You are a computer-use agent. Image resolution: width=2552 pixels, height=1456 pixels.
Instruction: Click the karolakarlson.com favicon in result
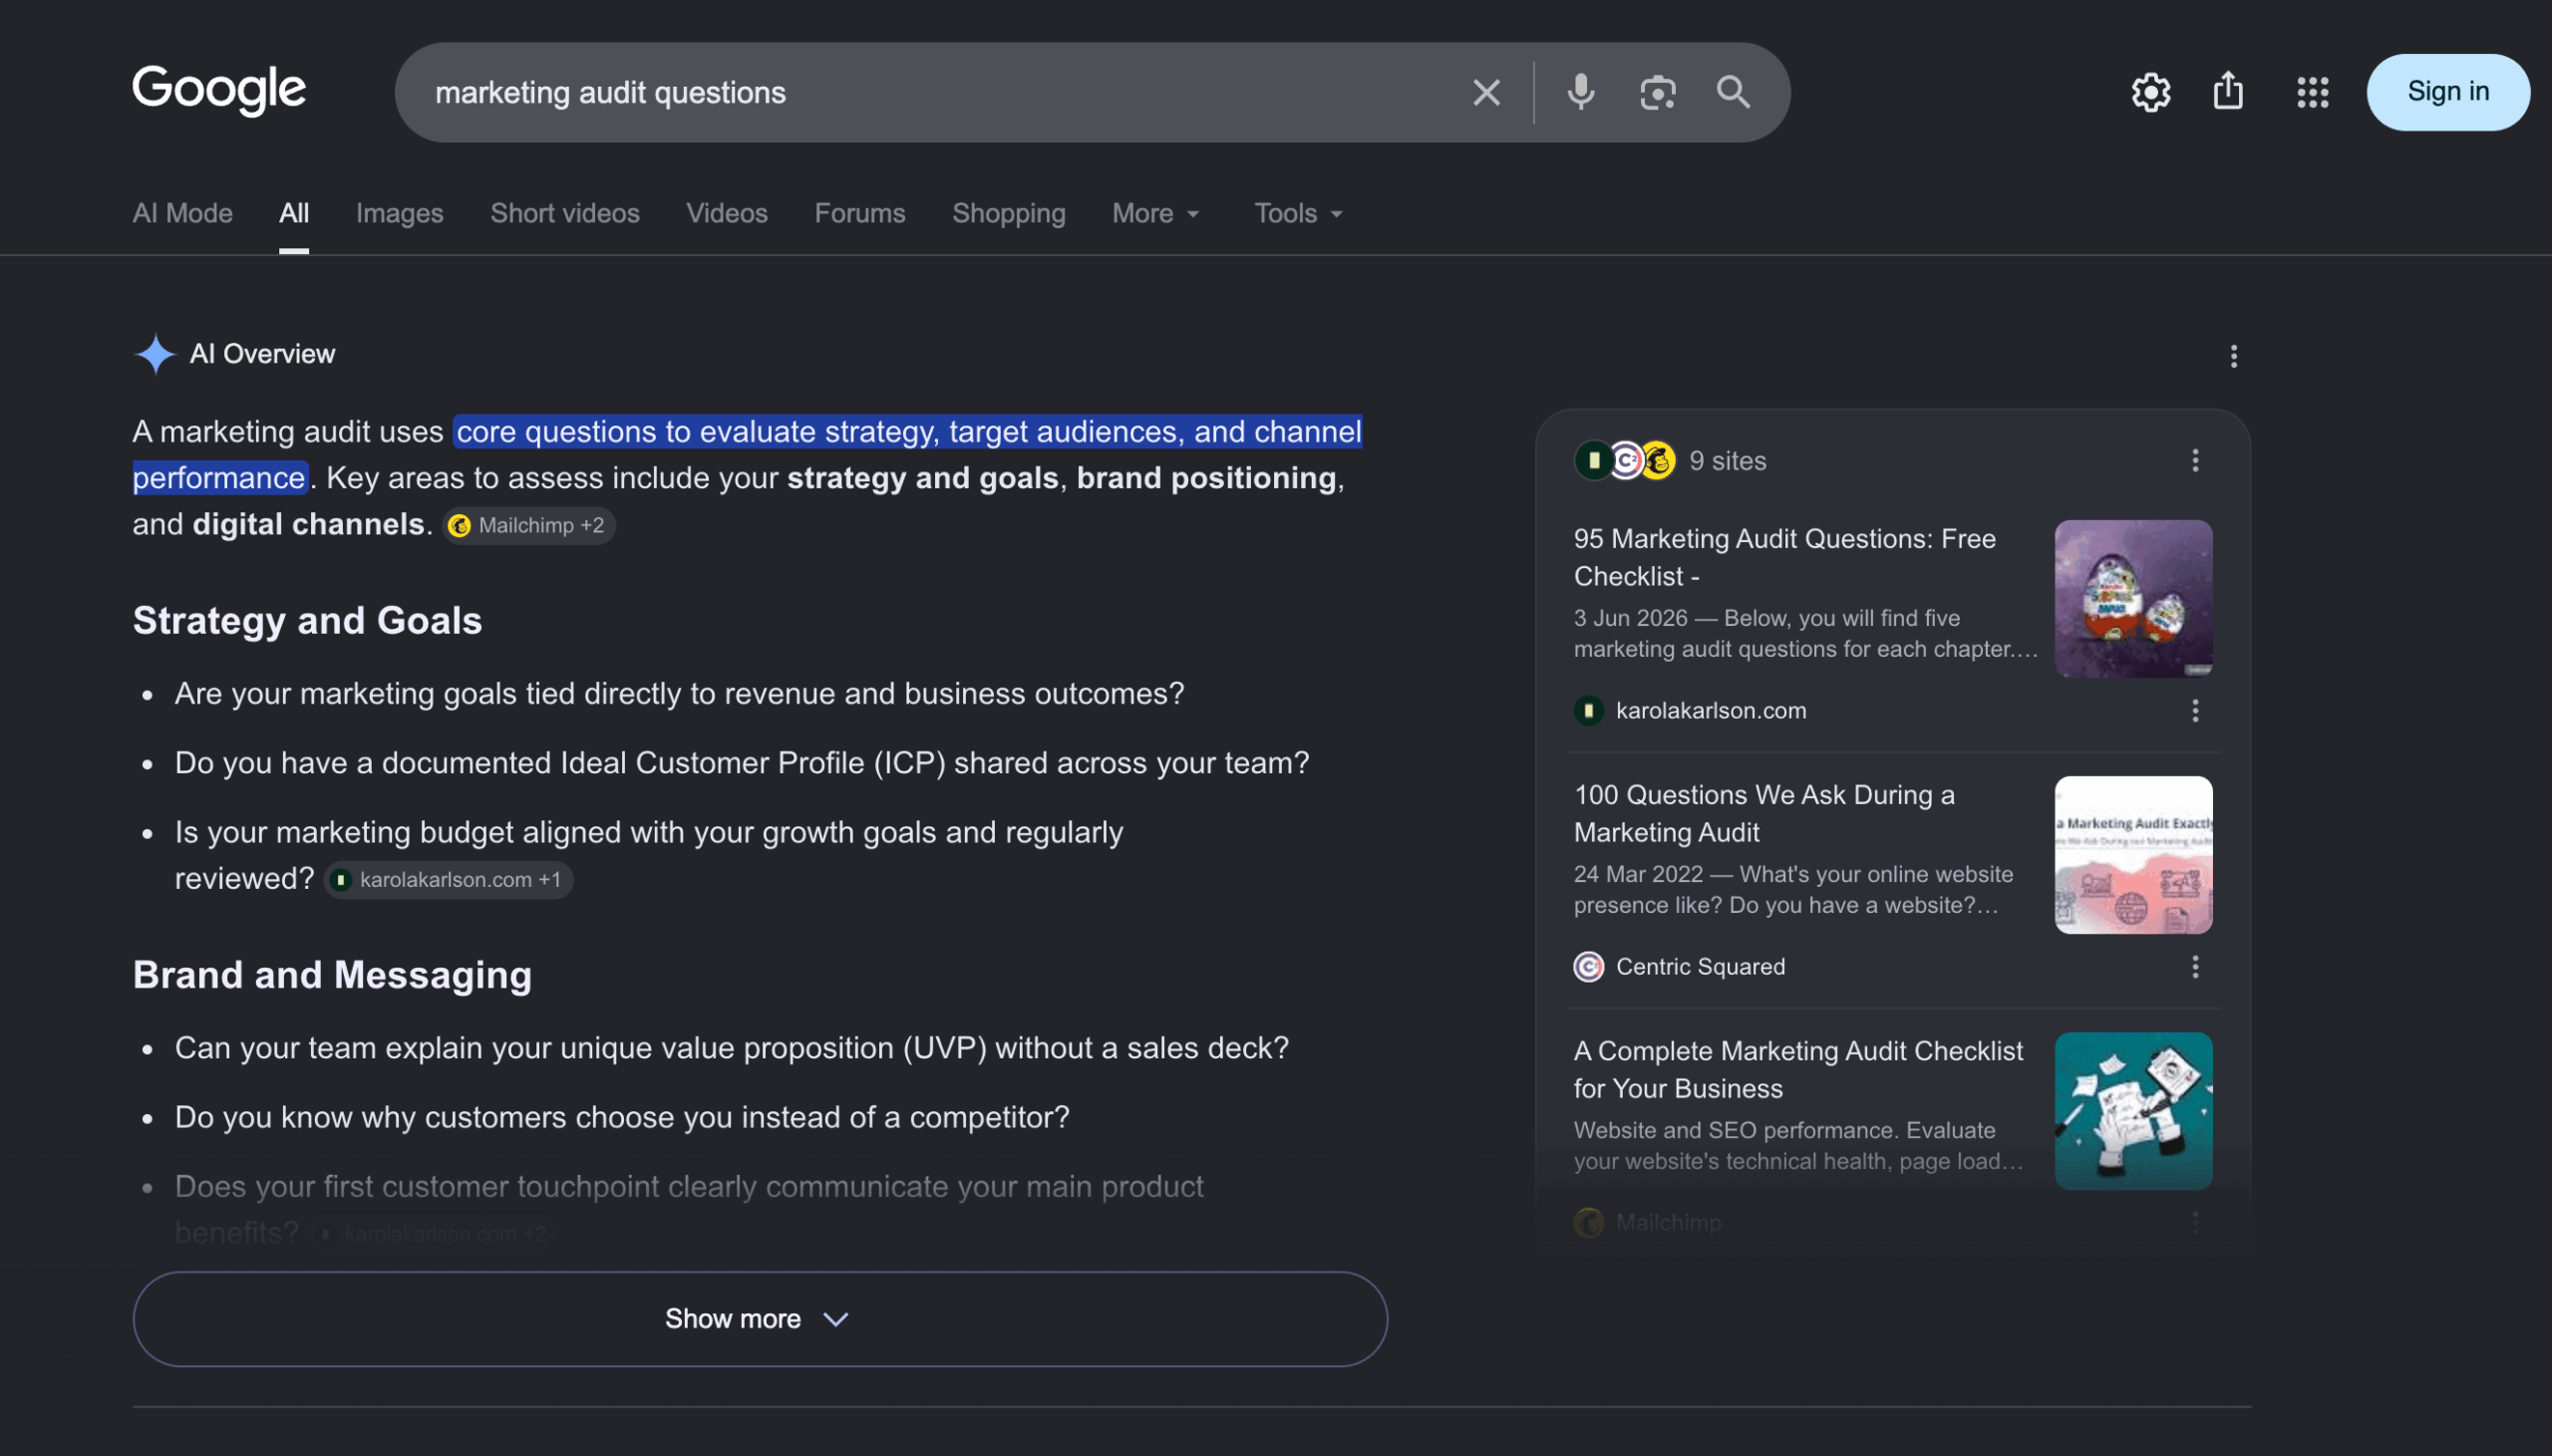(1588, 710)
